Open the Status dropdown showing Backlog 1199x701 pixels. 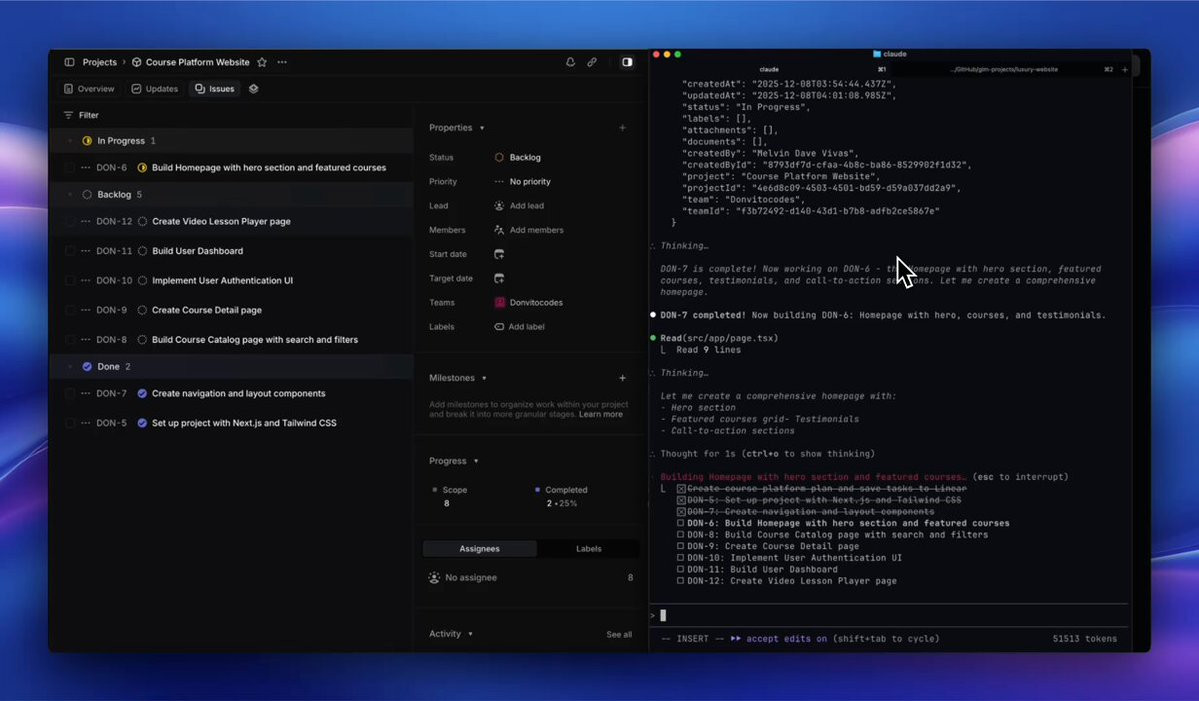[518, 157]
